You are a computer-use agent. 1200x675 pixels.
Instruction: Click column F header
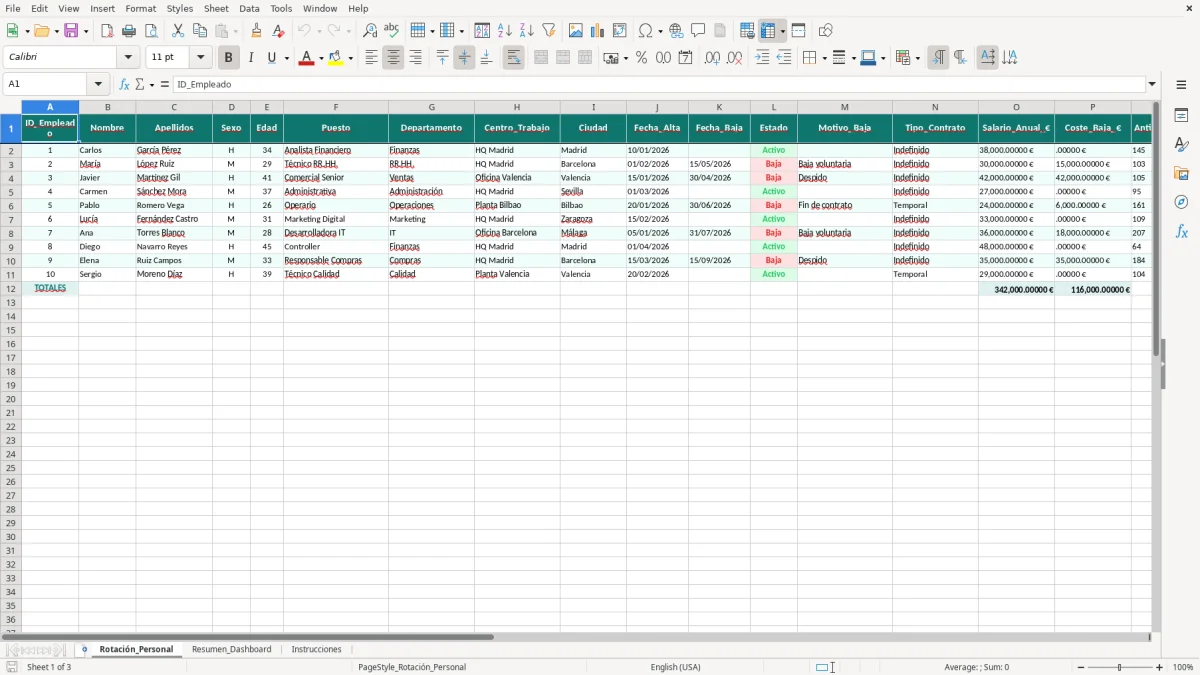(336, 107)
